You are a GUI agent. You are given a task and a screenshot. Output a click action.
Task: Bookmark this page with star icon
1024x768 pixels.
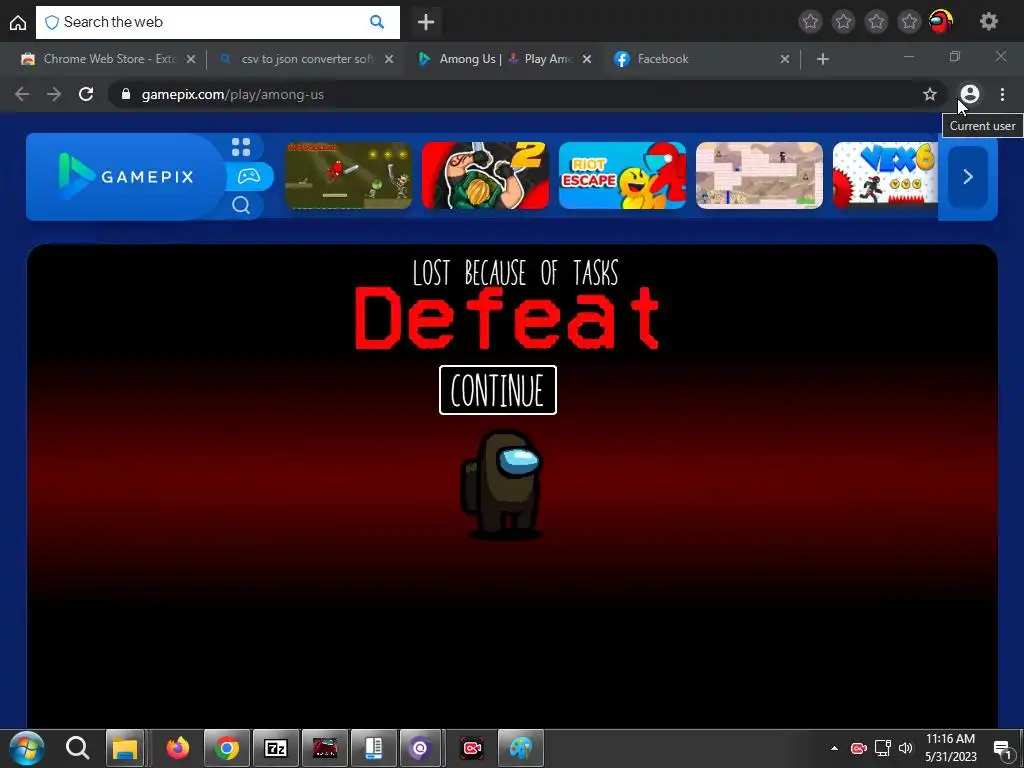tap(930, 94)
